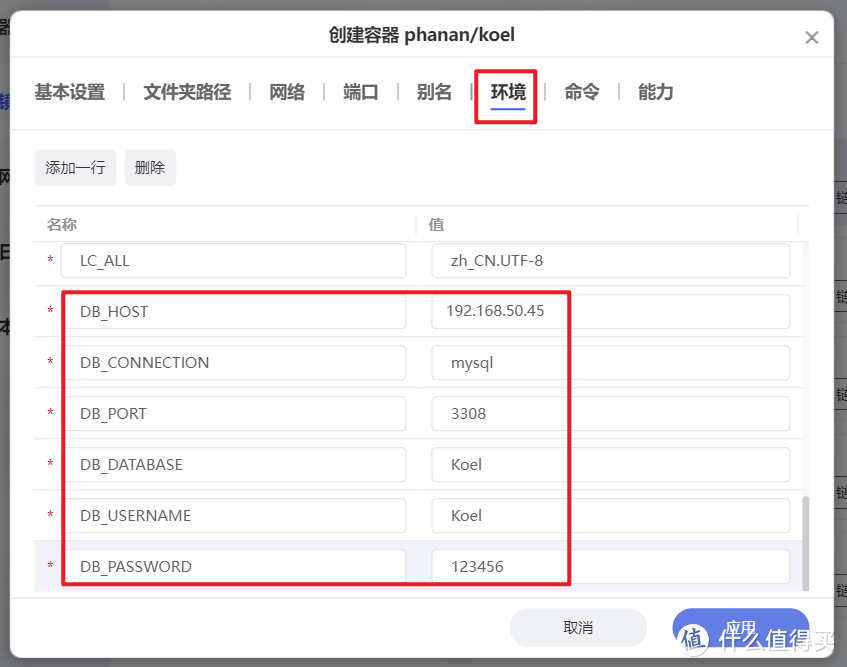
Task: Open the 别名 tab
Action: point(434,91)
